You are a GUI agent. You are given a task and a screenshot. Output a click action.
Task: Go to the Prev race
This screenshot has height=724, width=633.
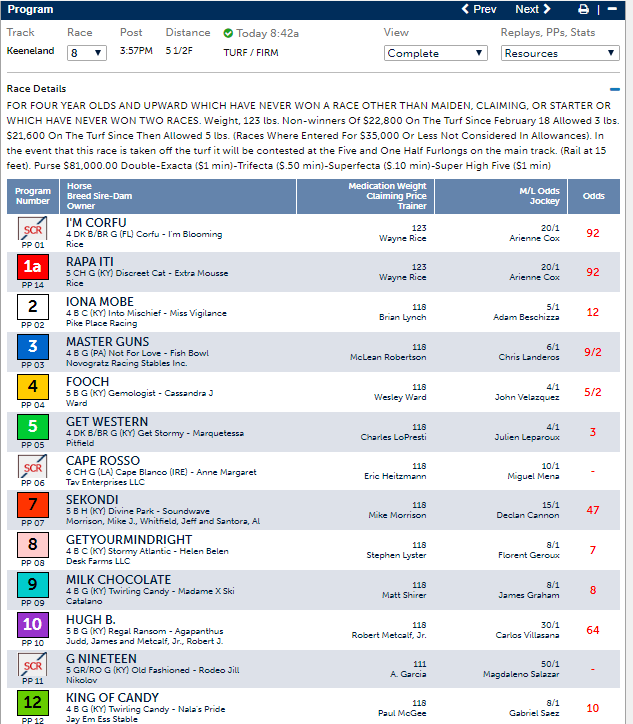tap(478, 9)
